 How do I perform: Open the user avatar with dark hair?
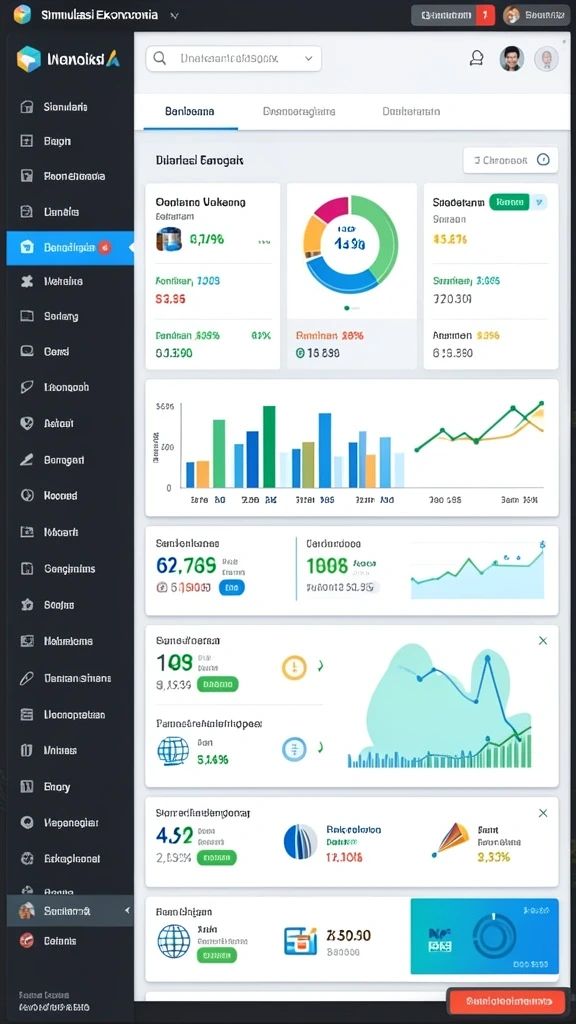(511, 59)
